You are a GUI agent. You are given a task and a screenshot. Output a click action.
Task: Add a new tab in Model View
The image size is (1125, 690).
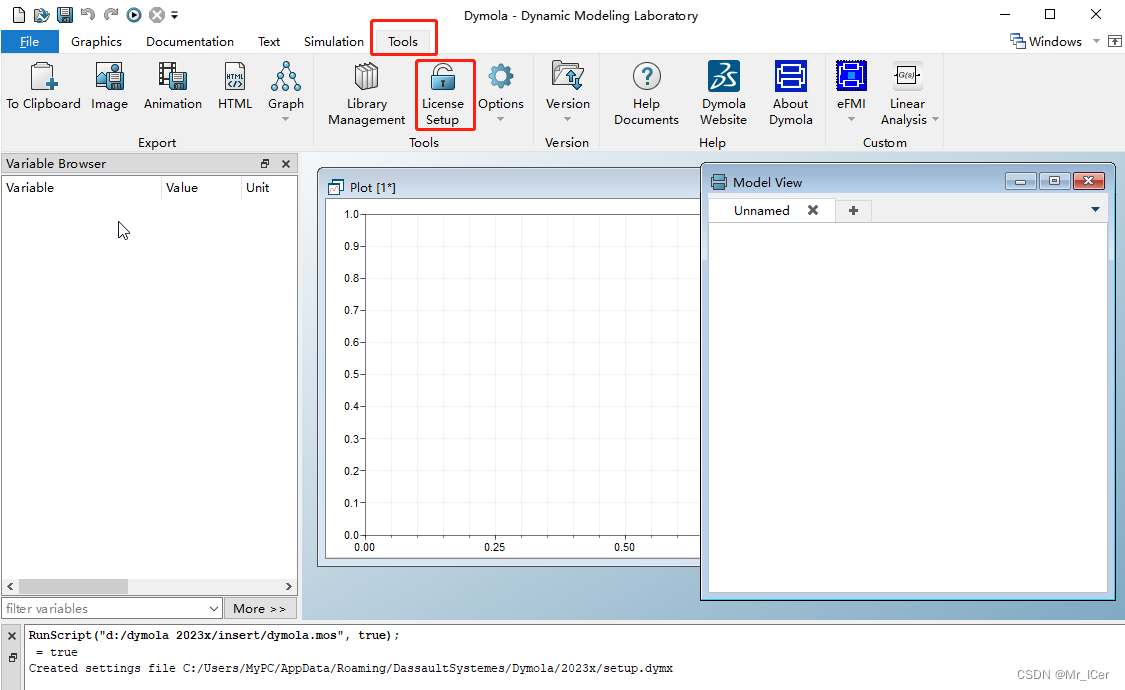(853, 211)
